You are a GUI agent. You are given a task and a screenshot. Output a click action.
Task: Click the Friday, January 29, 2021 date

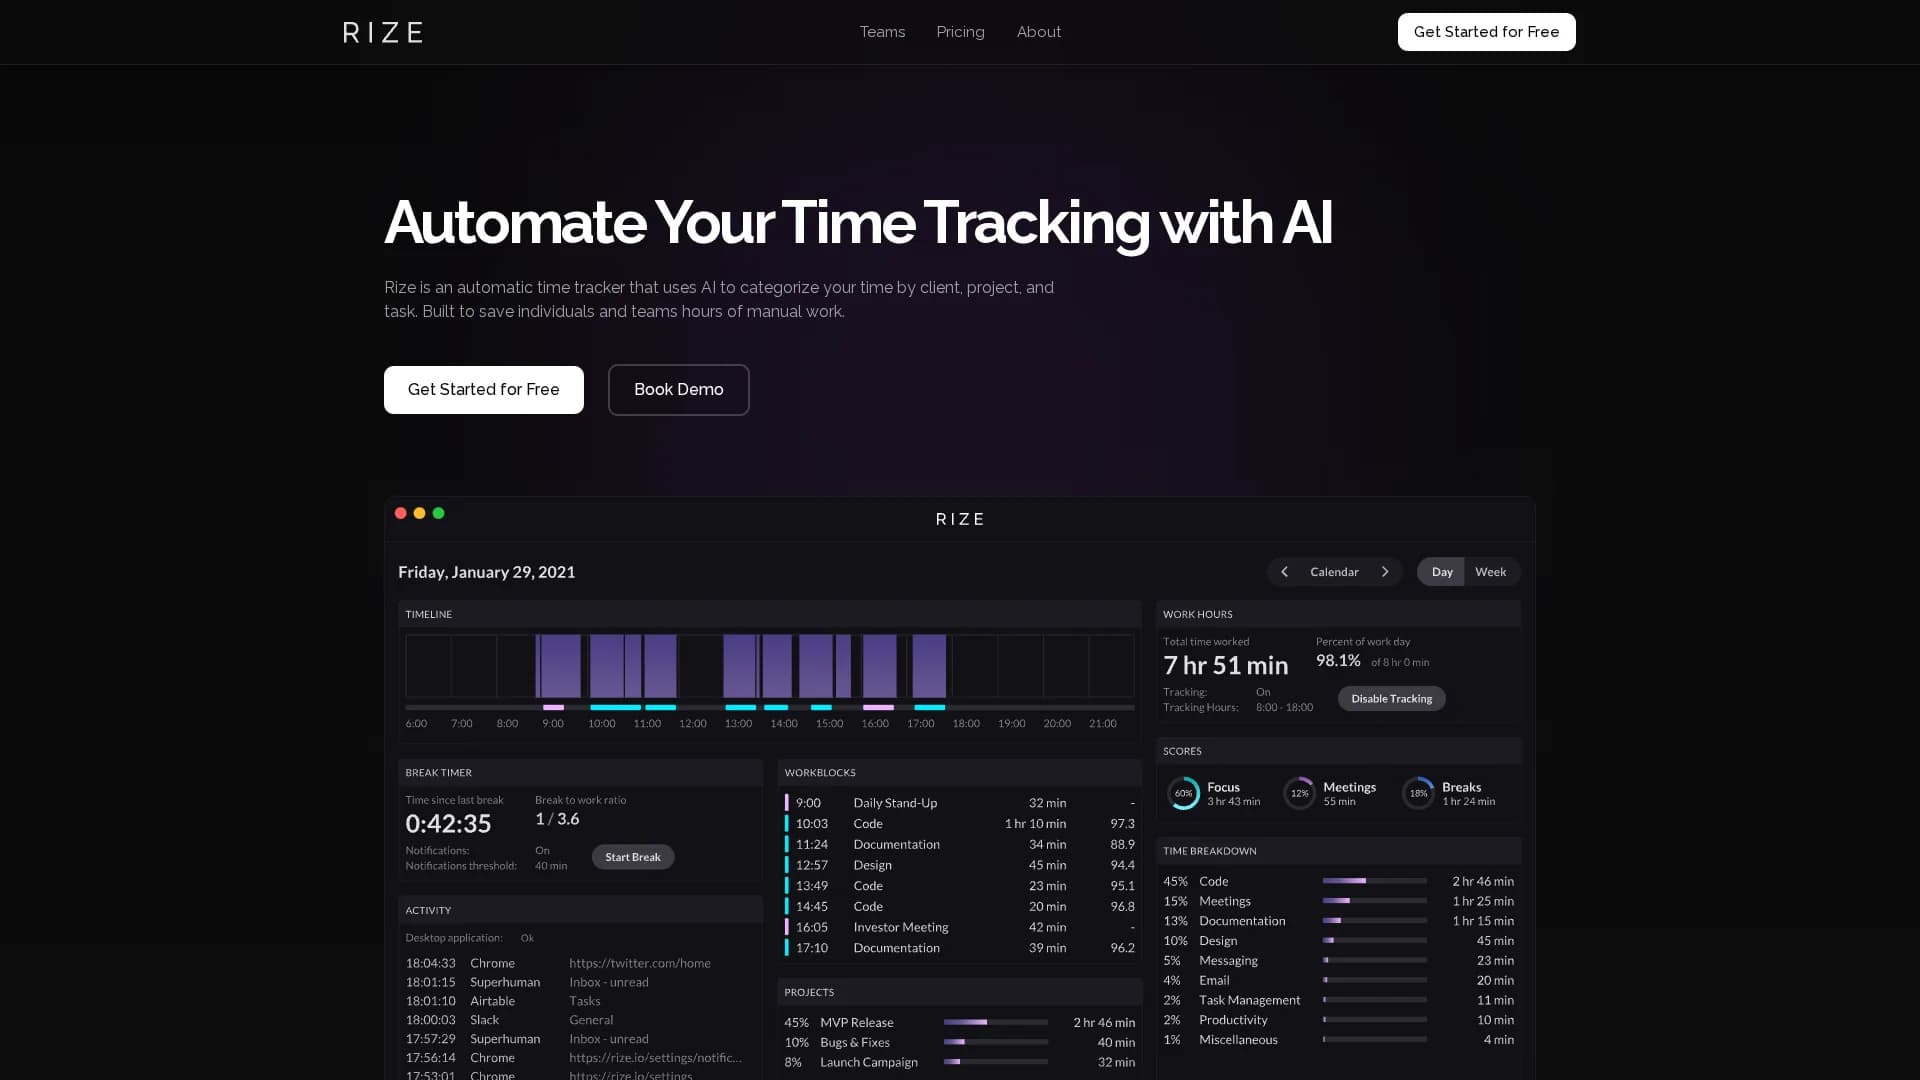pyautogui.click(x=486, y=572)
